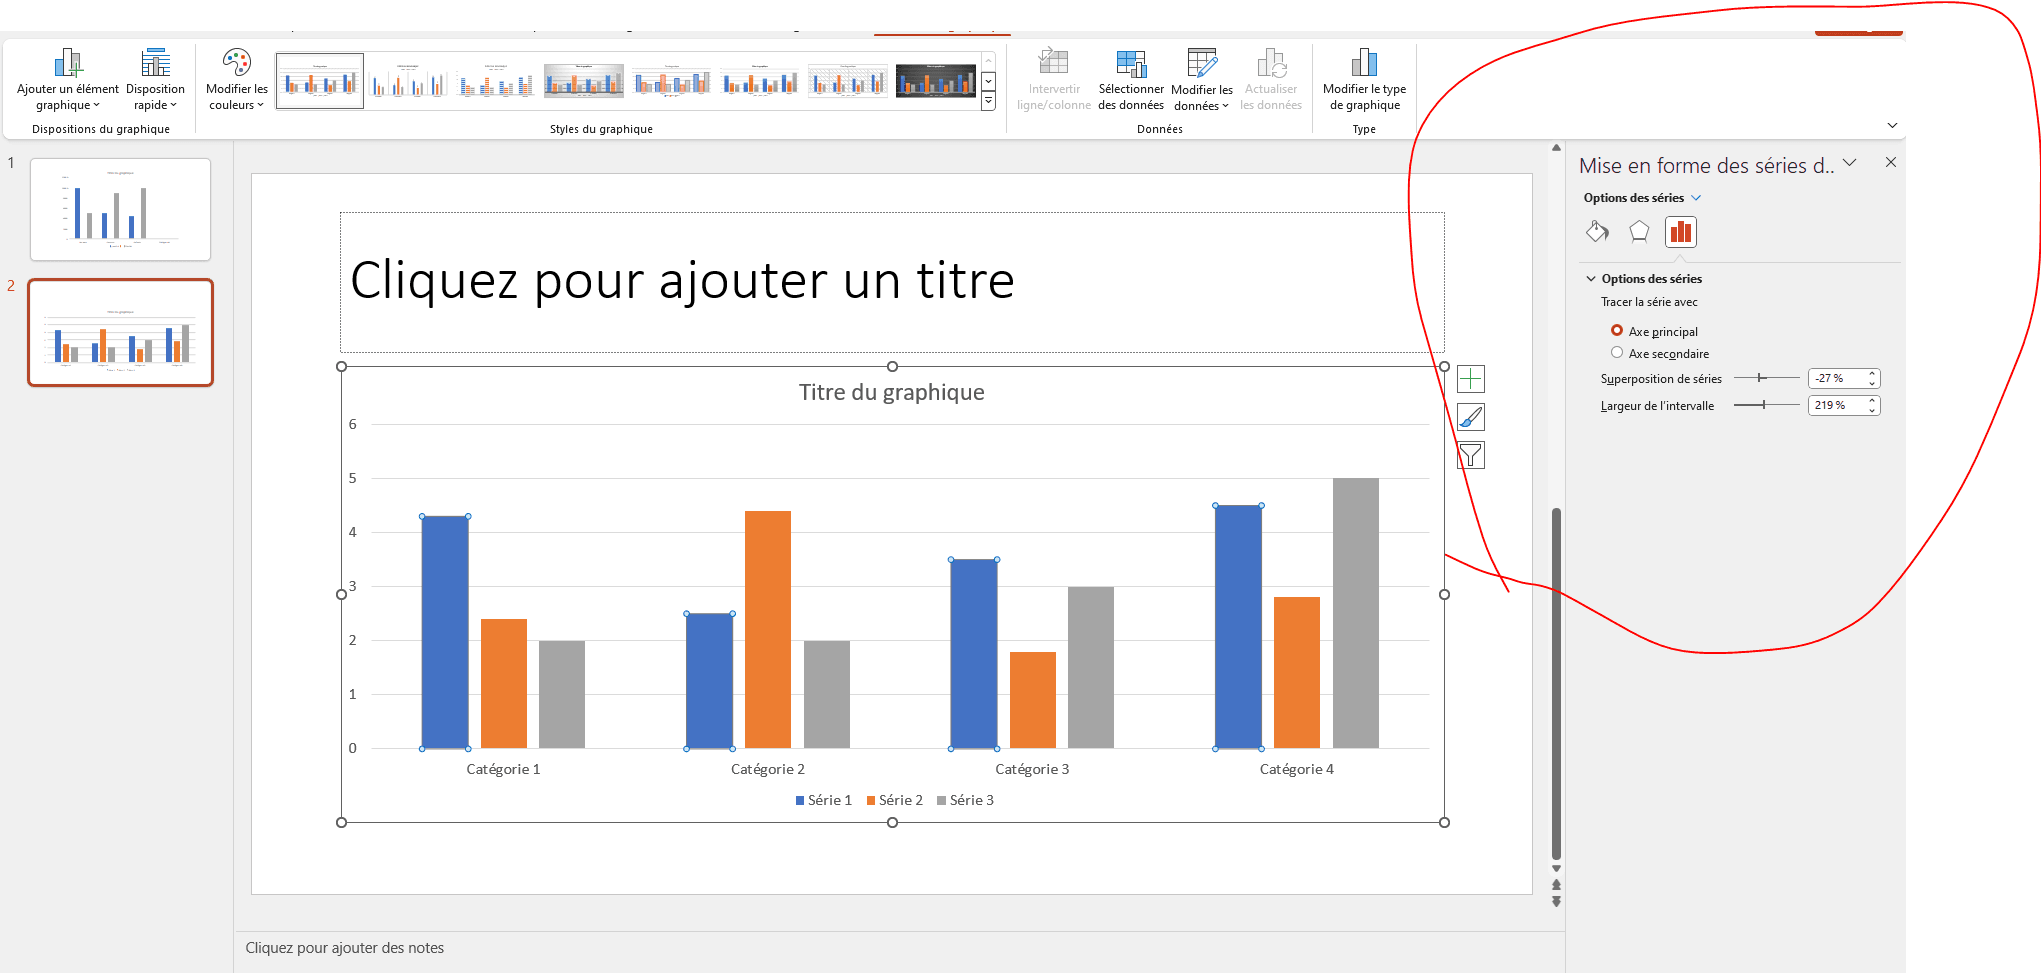Select the Axe principal radio button
This screenshot has height=973, width=2041.
coord(1617,331)
